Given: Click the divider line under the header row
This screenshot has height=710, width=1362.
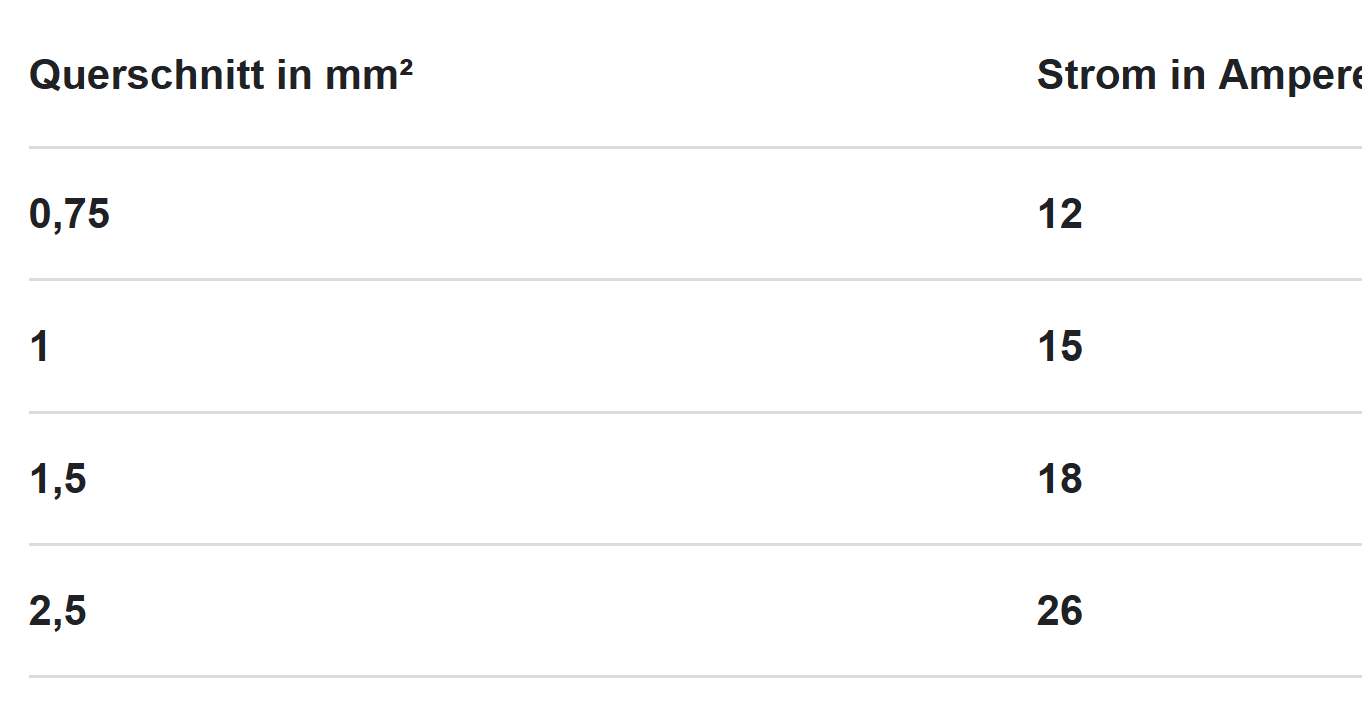Looking at the screenshot, I should (695, 147).
